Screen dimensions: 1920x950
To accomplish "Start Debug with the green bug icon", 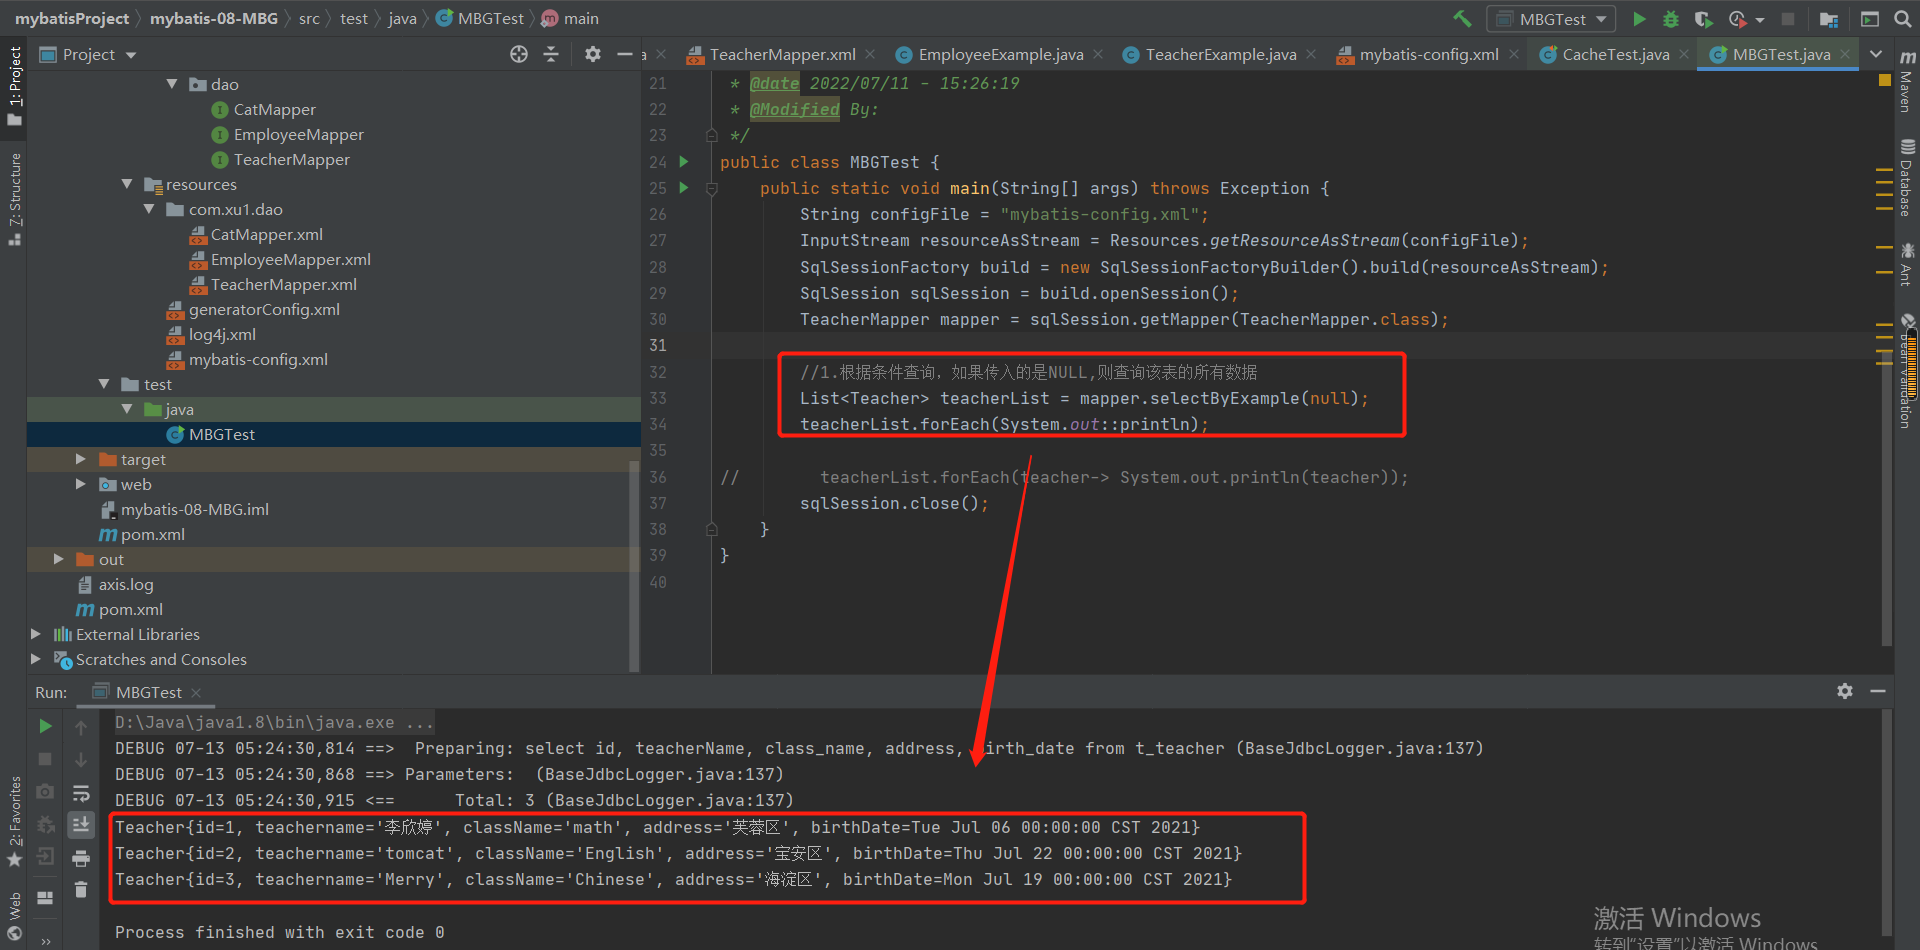I will 1671,19.
